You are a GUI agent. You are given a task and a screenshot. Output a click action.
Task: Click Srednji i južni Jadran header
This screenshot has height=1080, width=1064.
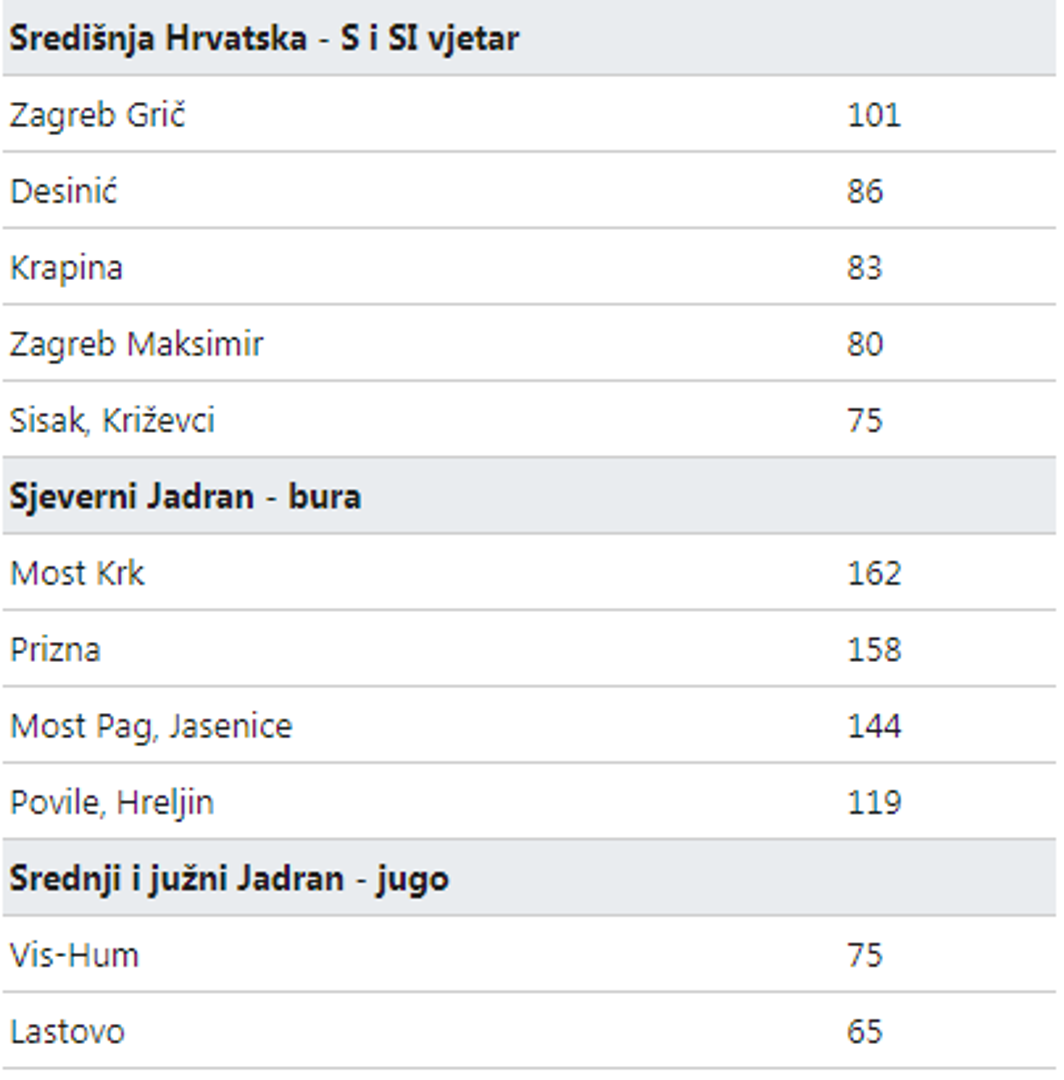point(229,879)
